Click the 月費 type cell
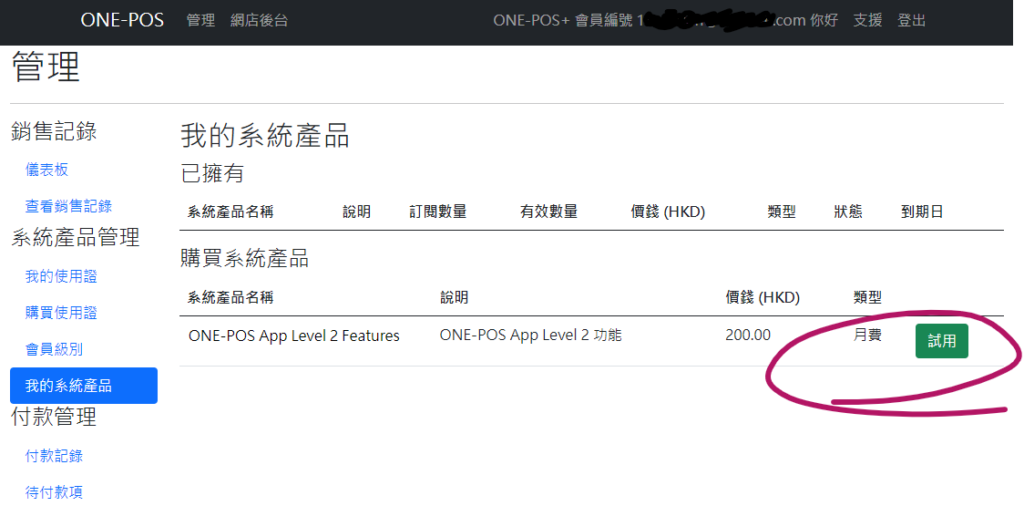 pos(867,335)
